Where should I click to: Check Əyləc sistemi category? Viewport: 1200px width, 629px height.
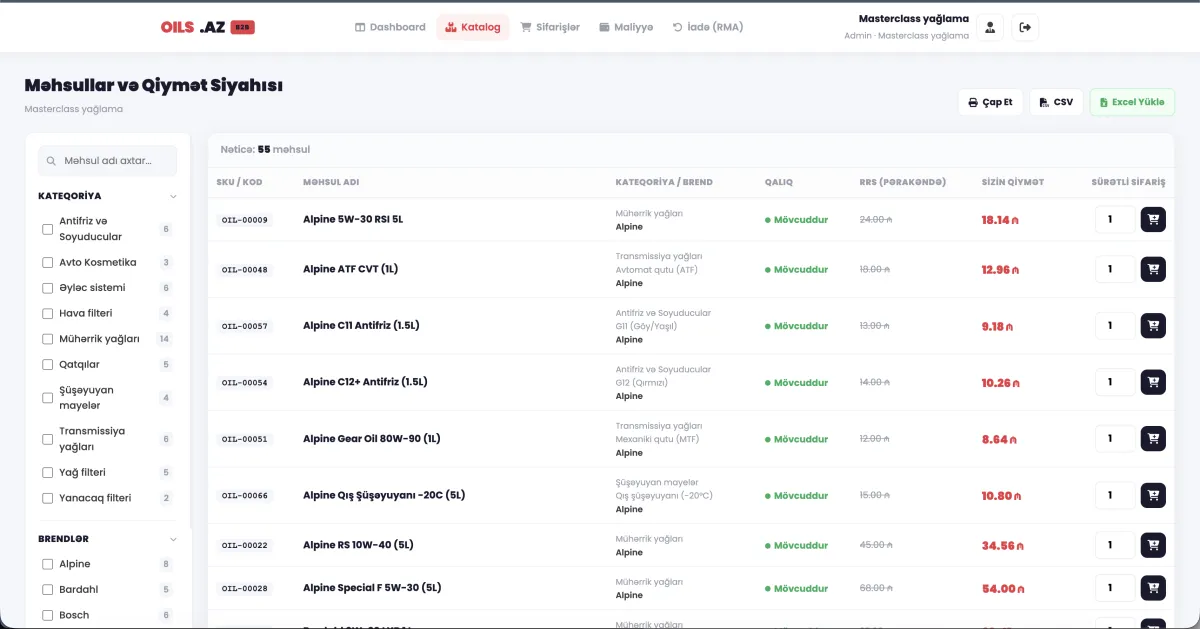(x=47, y=288)
